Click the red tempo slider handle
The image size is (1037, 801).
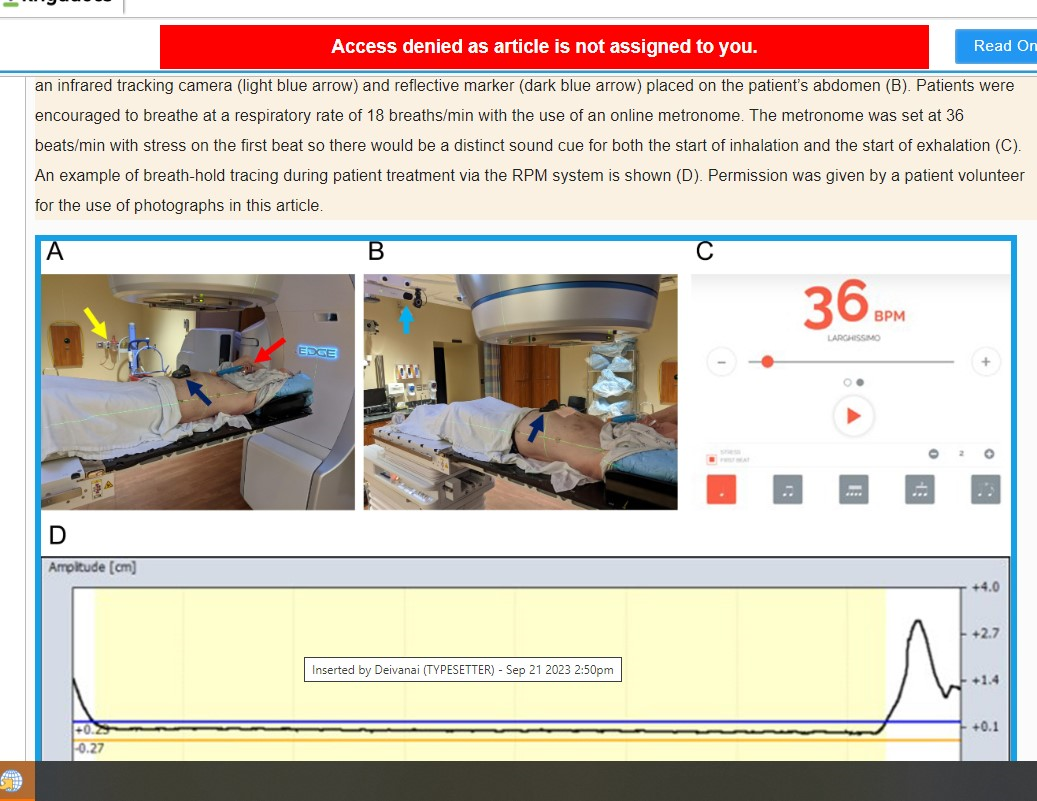[767, 362]
